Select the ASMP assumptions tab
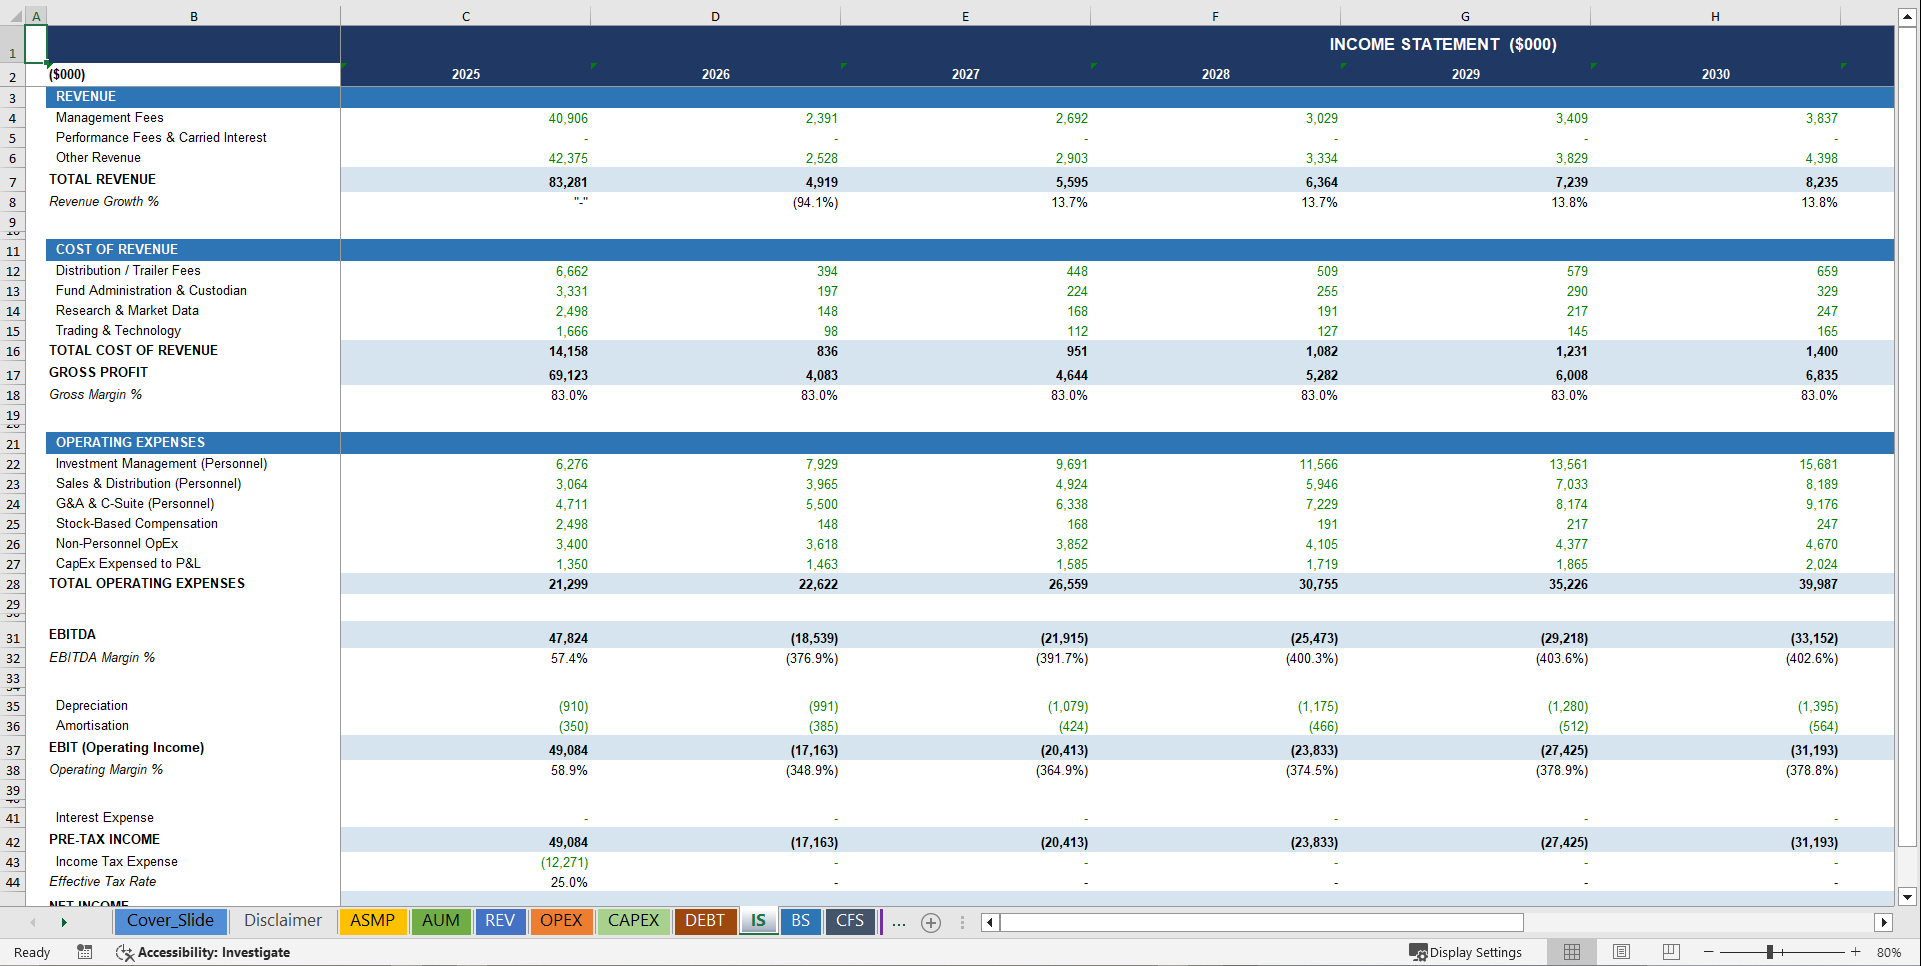This screenshot has height=966, width=1921. click(373, 921)
